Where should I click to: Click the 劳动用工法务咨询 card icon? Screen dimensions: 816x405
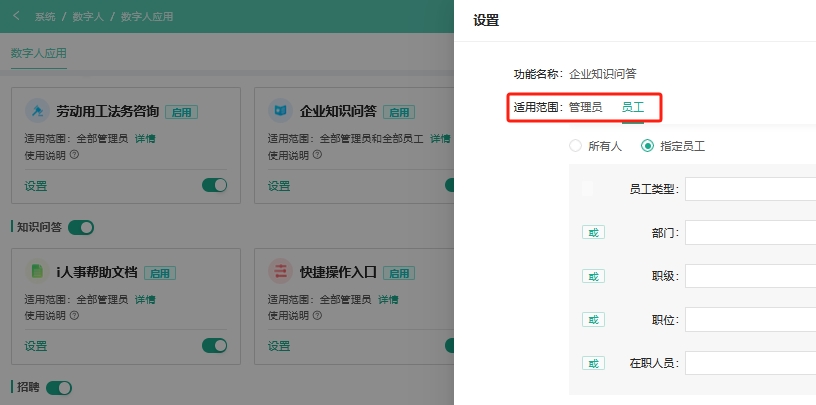36,111
